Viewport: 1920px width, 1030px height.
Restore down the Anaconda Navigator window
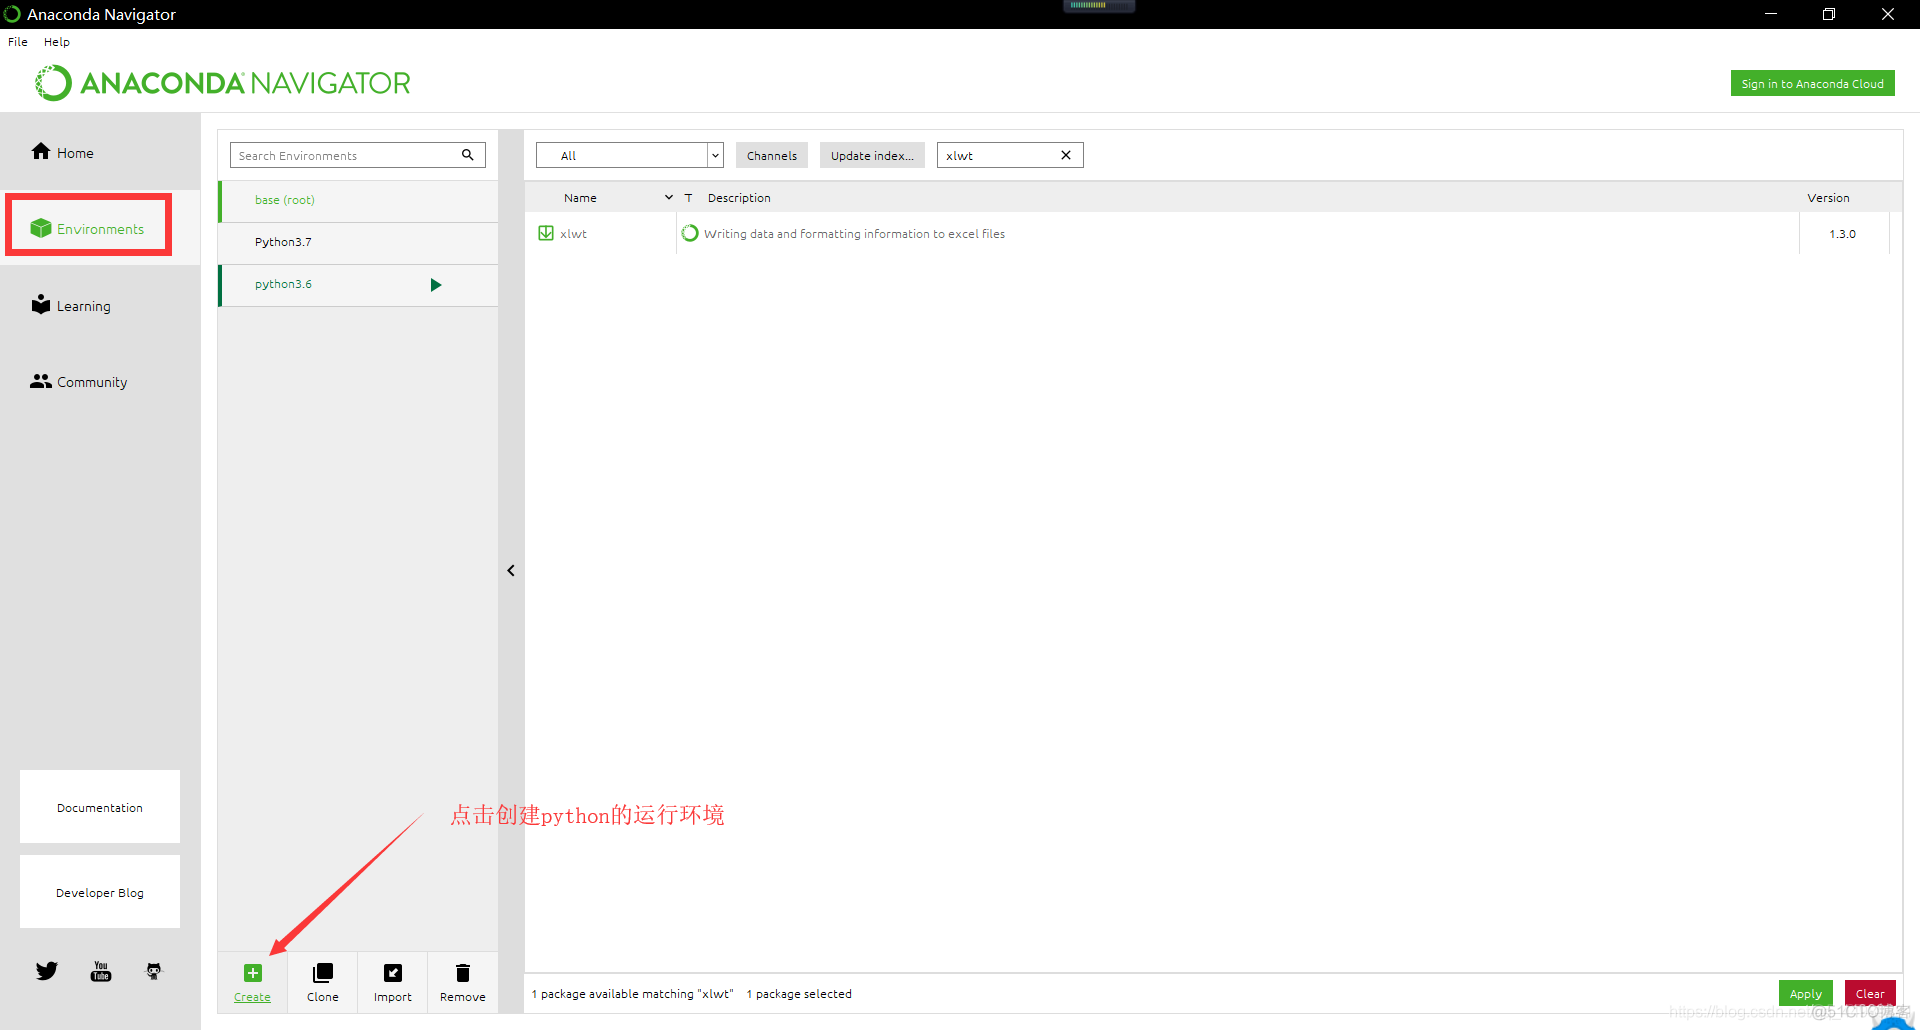(x=1829, y=14)
